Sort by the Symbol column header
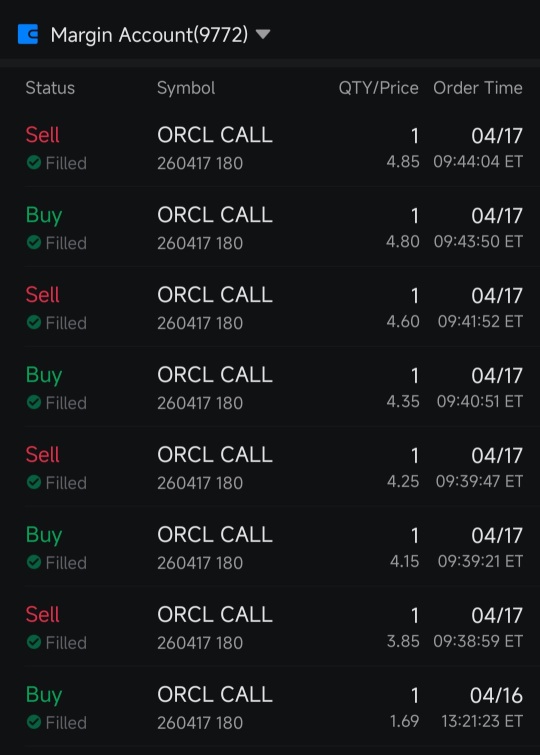 click(x=186, y=88)
